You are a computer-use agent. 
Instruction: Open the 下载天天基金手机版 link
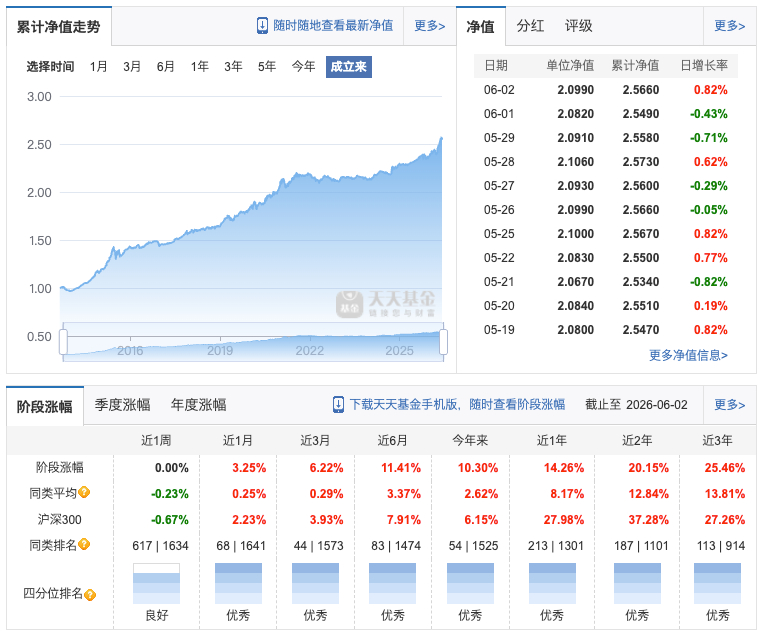pos(457,405)
